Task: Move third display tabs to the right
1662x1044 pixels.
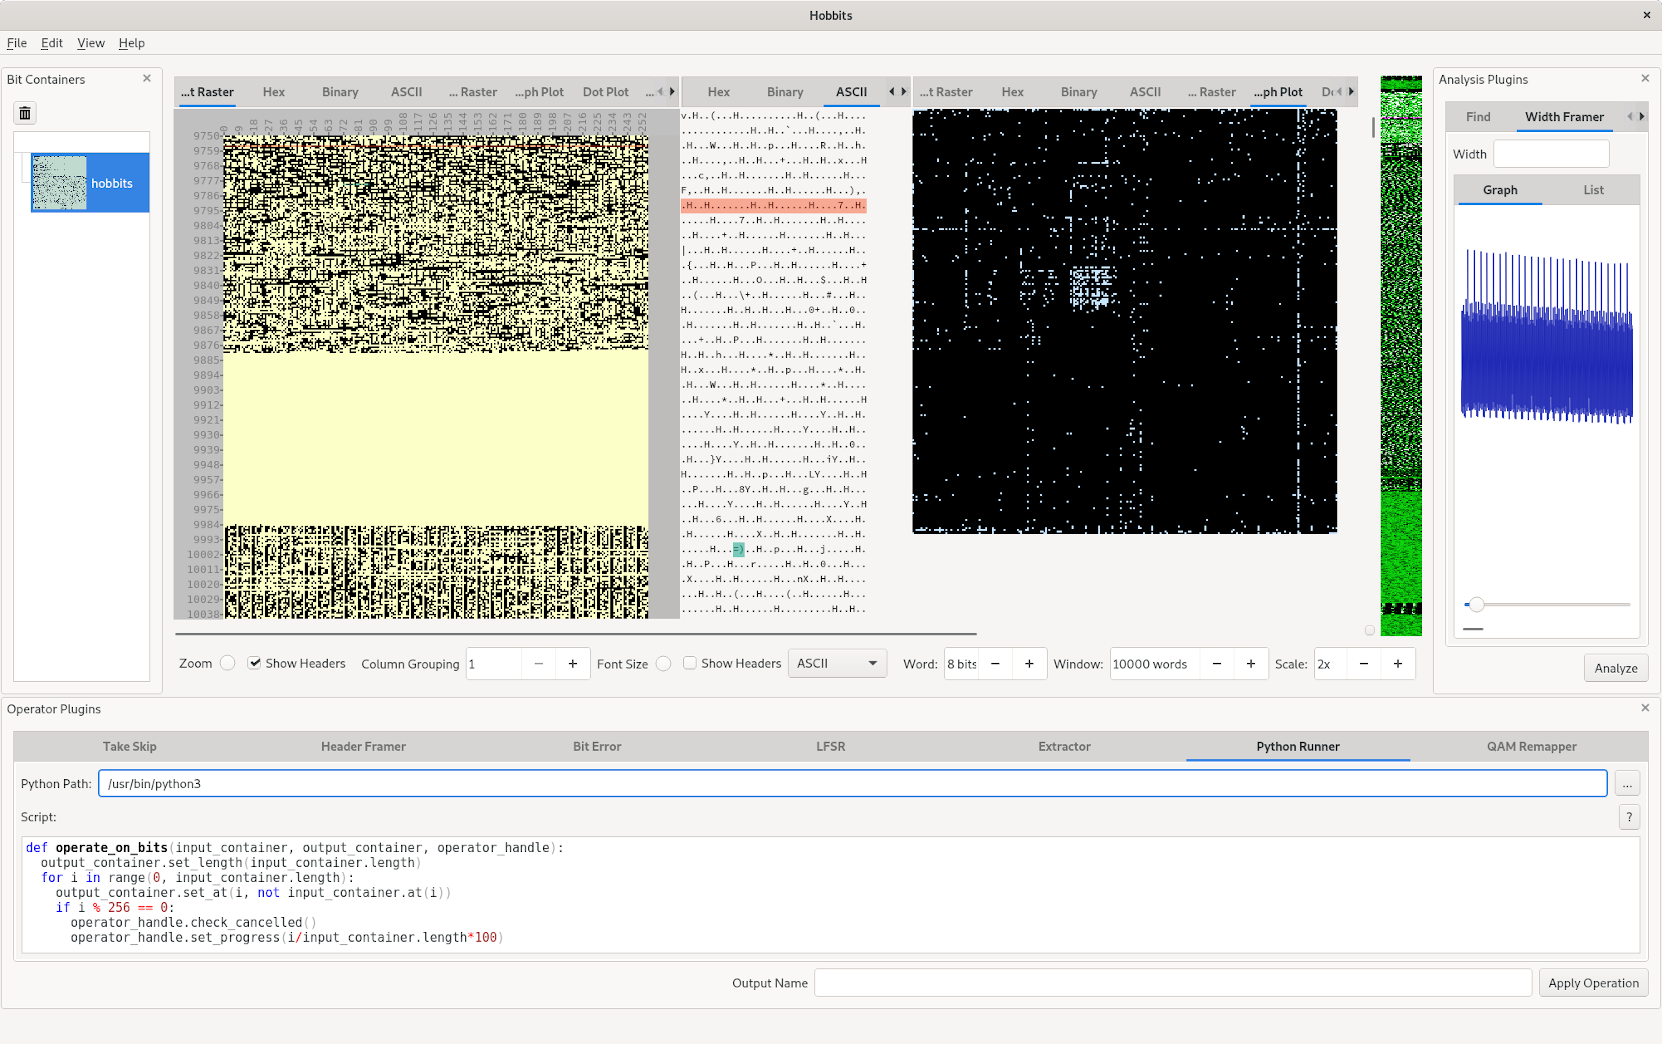Action: (1351, 92)
